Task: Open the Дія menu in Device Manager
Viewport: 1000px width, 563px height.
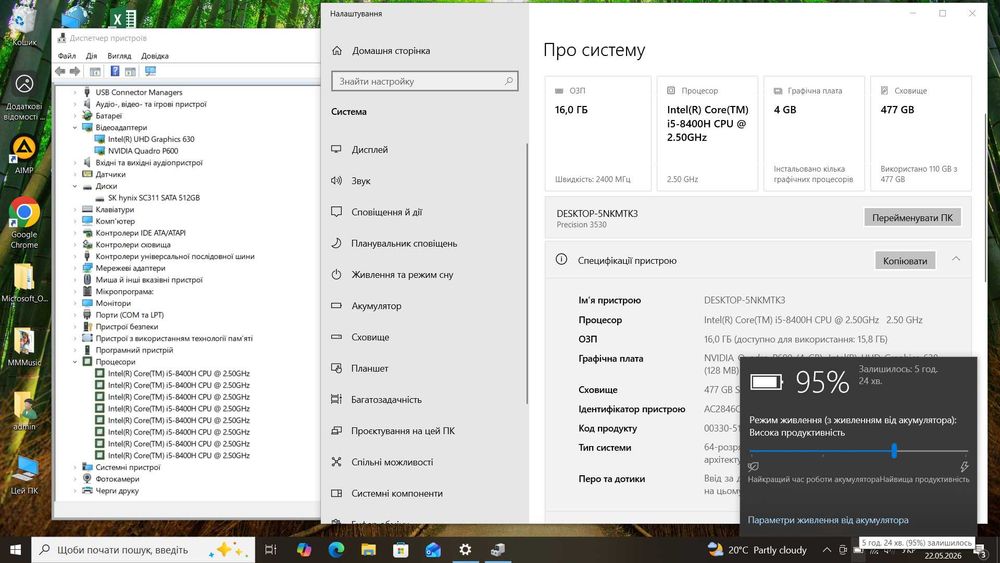Action: (x=91, y=56)
